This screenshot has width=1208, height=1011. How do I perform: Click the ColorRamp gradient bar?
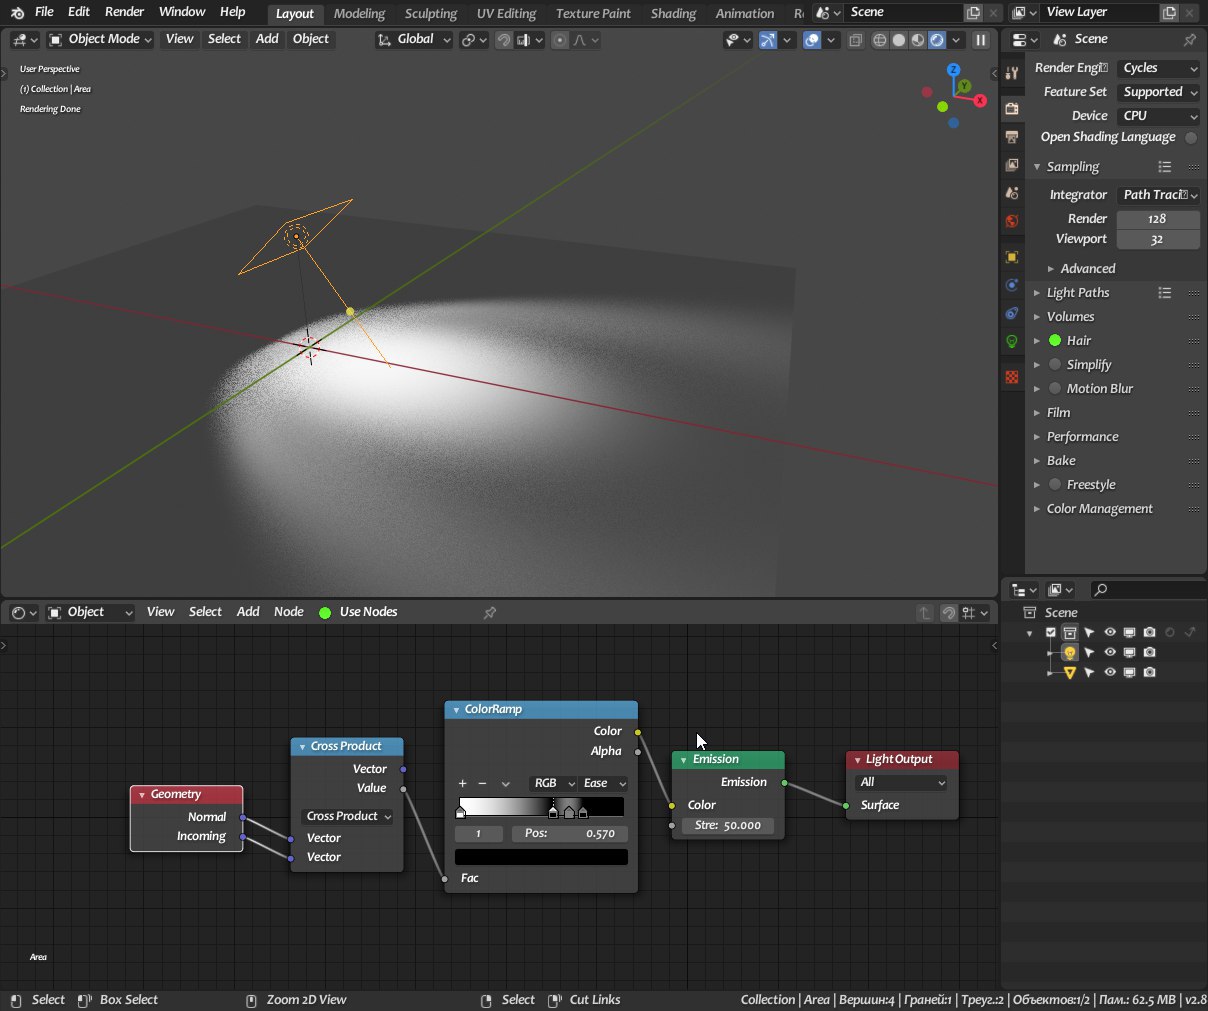point(541,806)
